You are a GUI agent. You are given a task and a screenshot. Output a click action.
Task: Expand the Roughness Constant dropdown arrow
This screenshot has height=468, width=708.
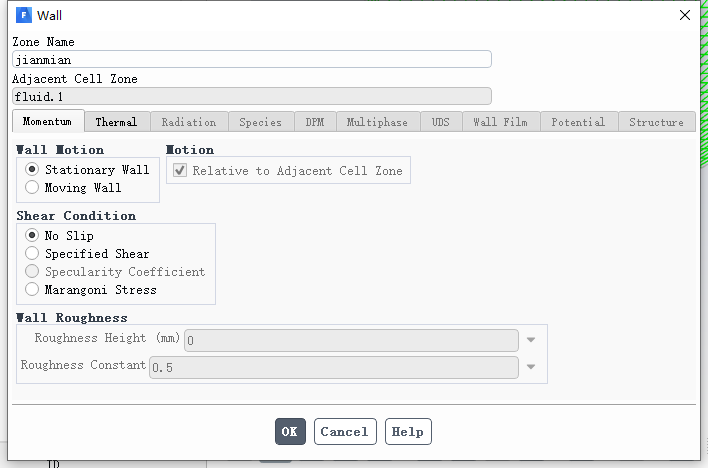531,367
